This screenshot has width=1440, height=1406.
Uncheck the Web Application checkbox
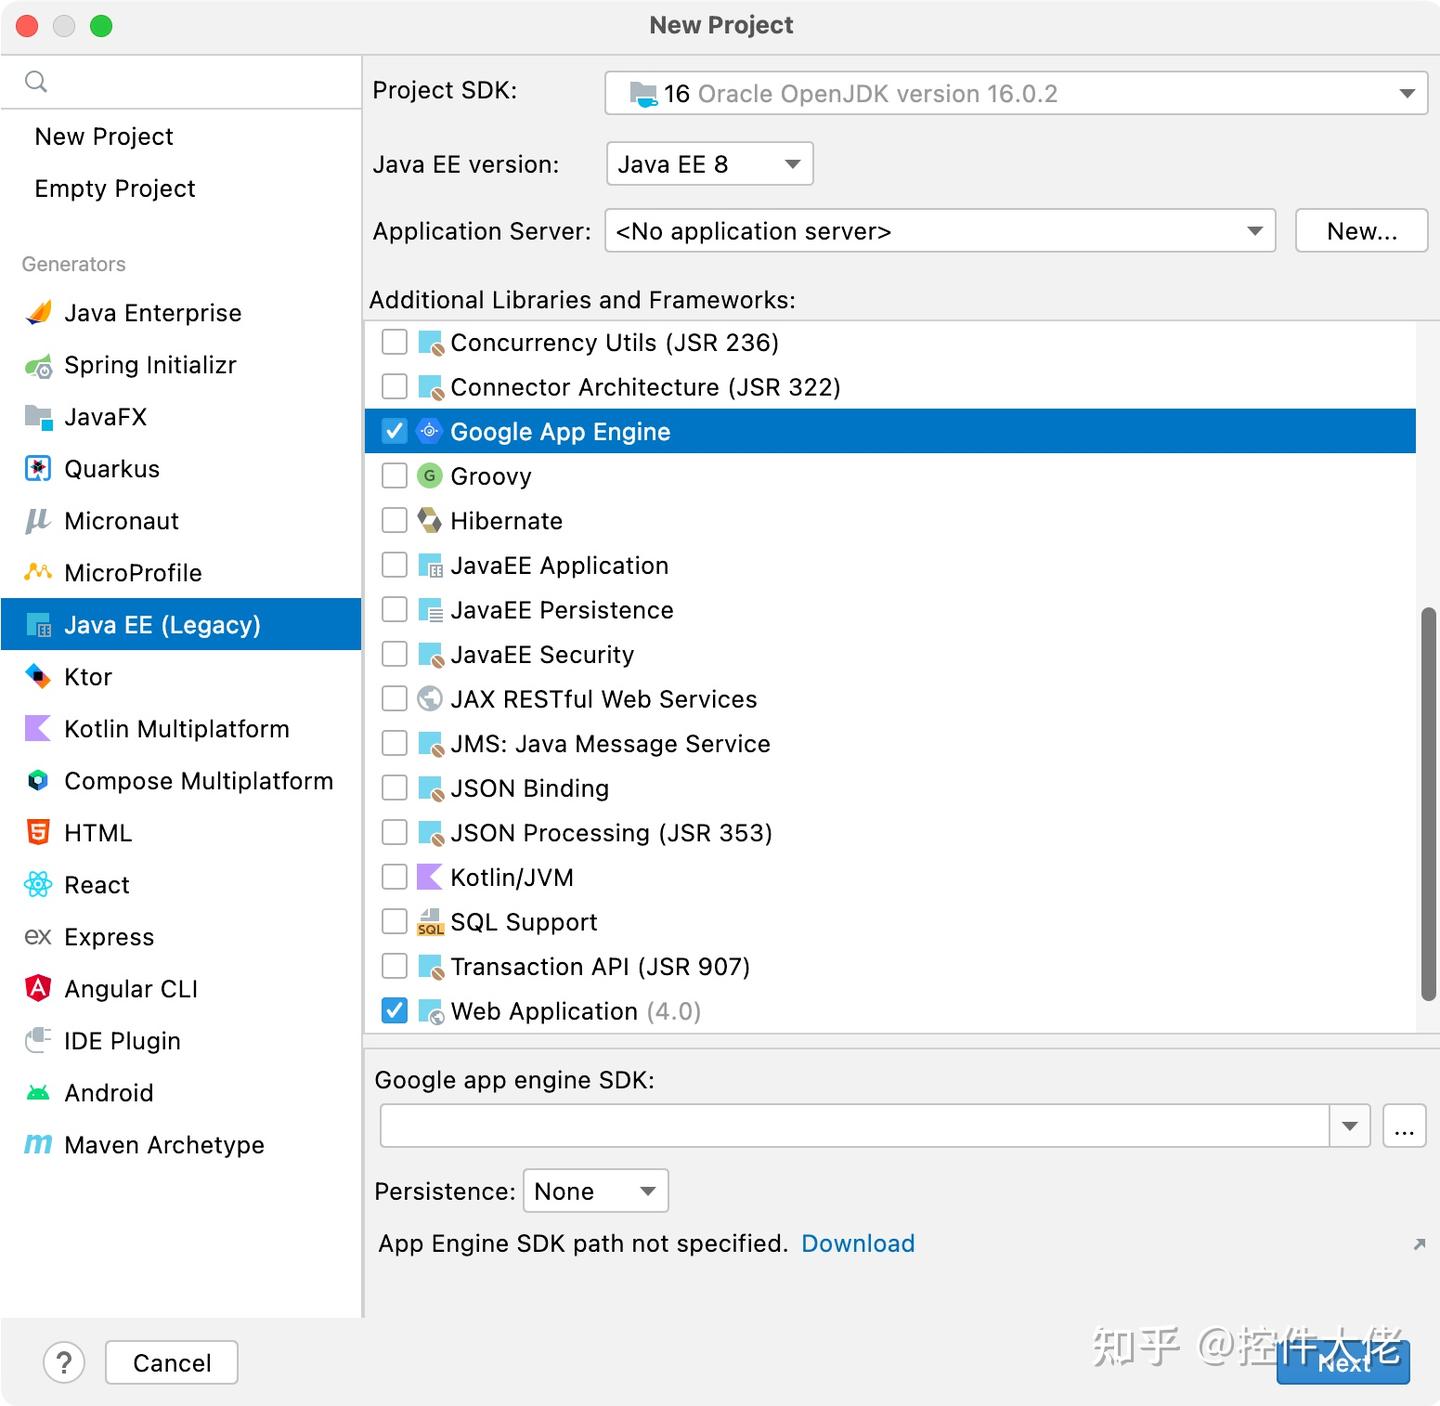pyautogui.click(x=395, y=1011)
